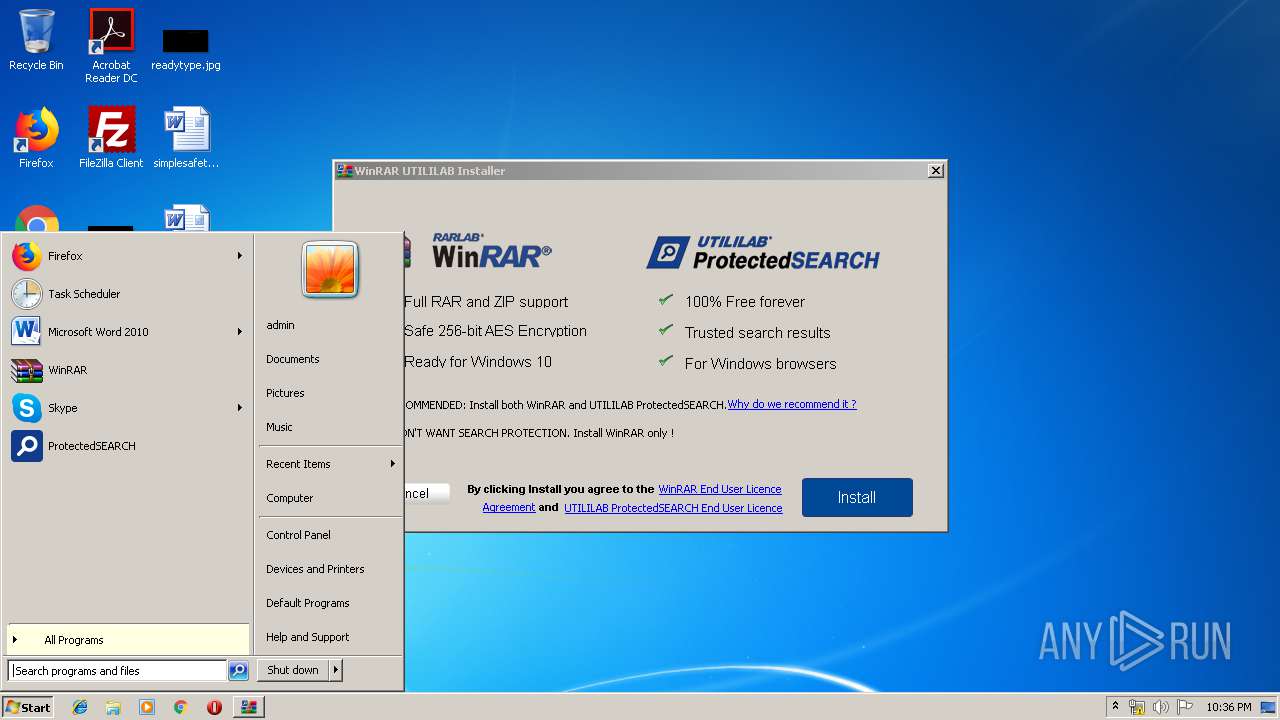This screenshot has height=720, width=1280.
Task: Open Skype from the Start menu
Action: [126, 408]
